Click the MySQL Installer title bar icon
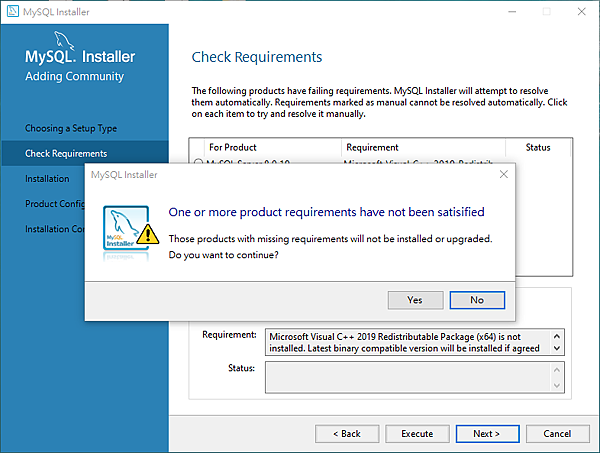 click(13, 11)
